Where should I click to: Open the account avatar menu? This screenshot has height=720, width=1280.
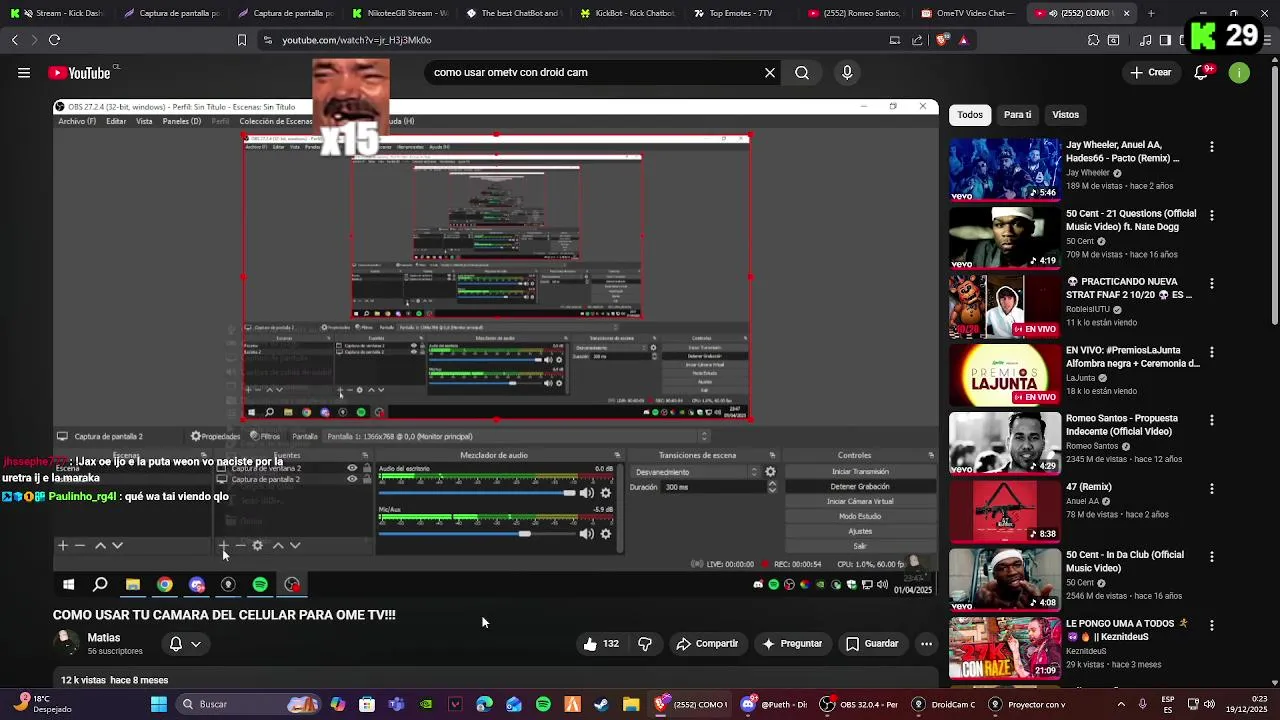click(1239, 73)
